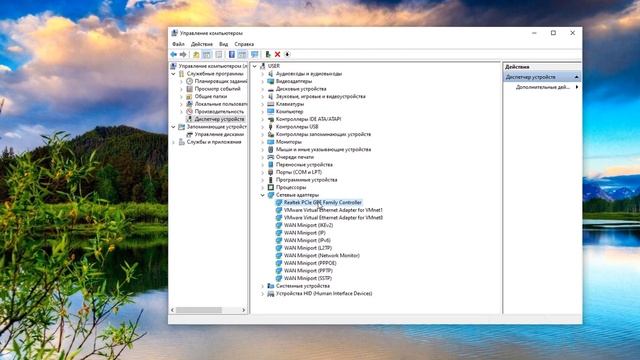Select WAN Miniport (L2TP)
Viewport: 640px width, 360px height.
tap(308, 248)
